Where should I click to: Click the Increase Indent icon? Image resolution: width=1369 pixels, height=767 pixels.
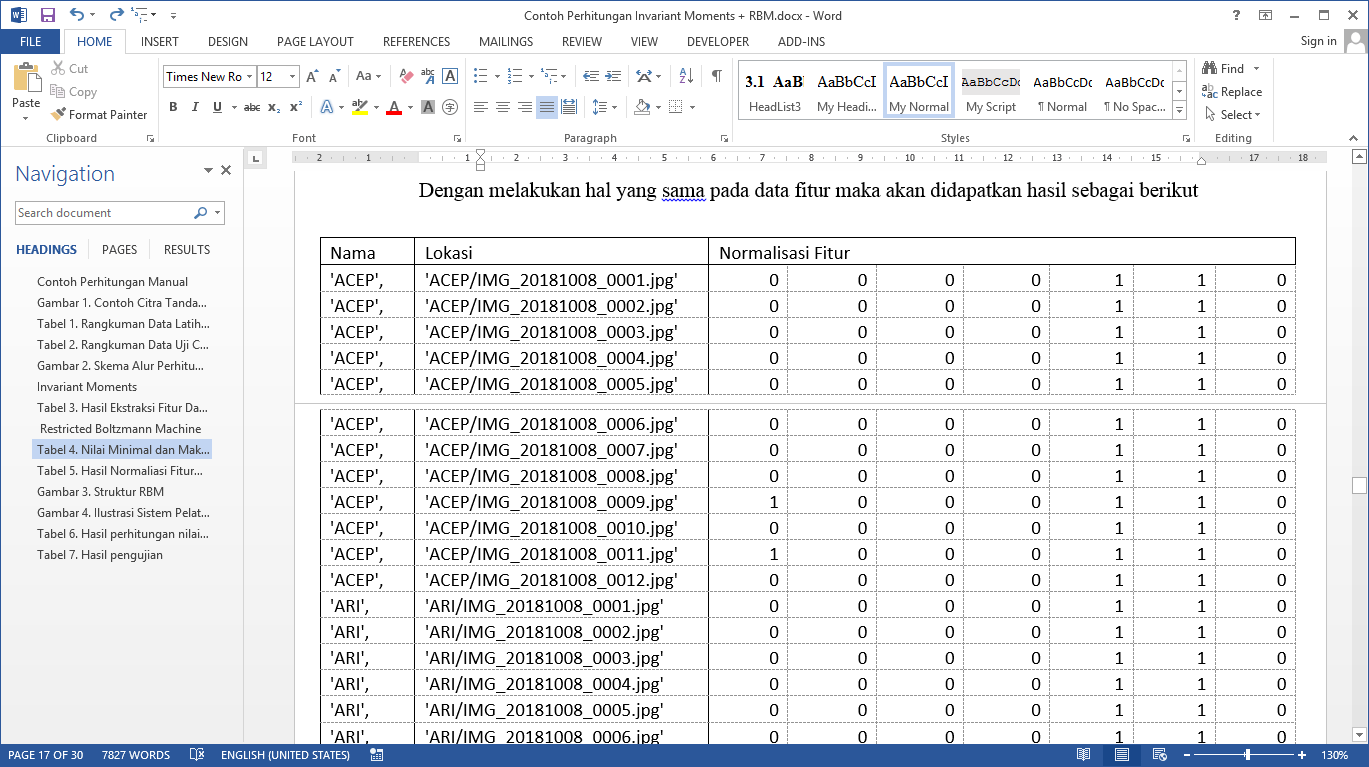[x=612, y=76]
